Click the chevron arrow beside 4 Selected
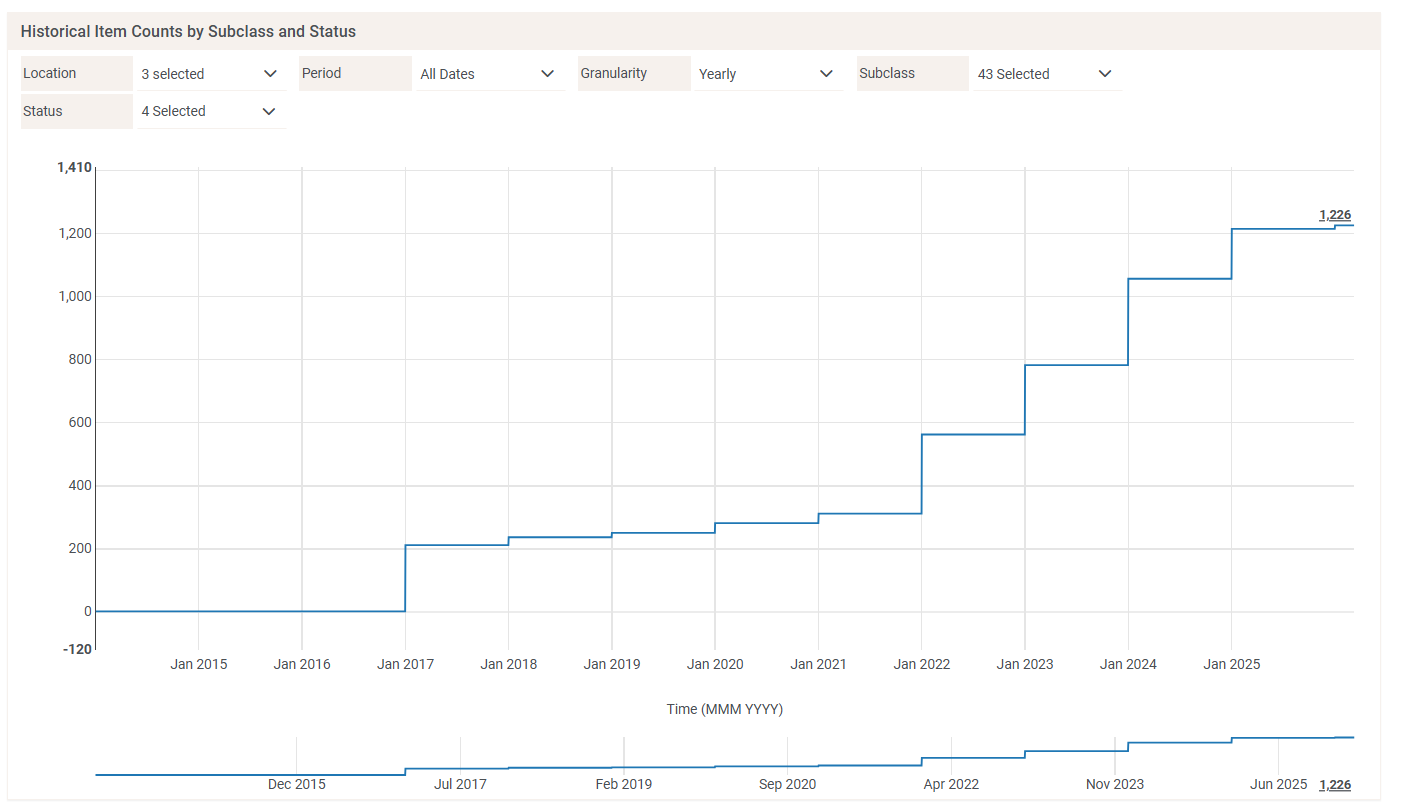This screenshot has height=808, width=1401. tap(269, 111)
